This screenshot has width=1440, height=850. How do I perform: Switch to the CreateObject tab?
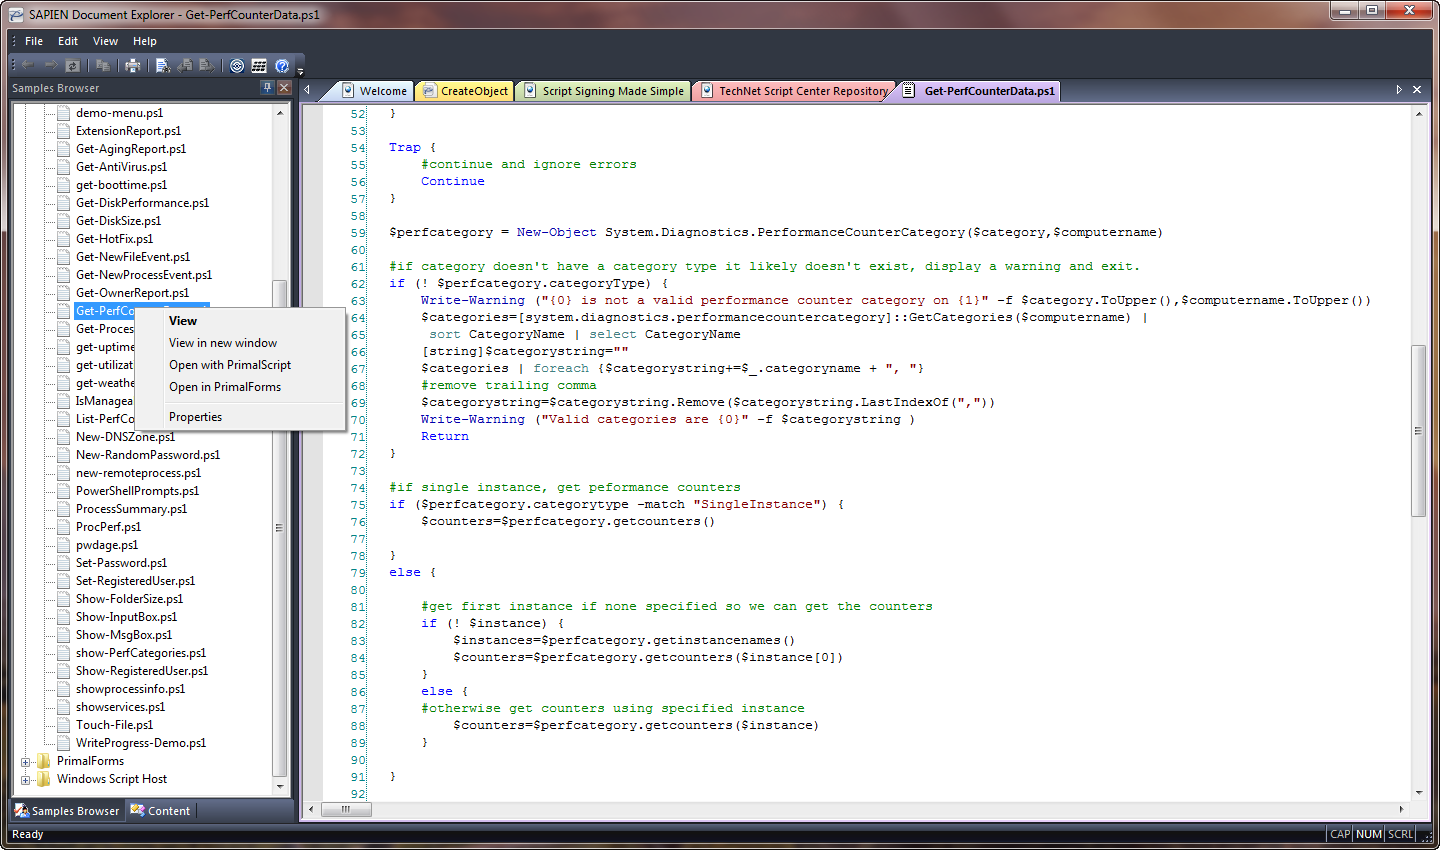point(465,91)
